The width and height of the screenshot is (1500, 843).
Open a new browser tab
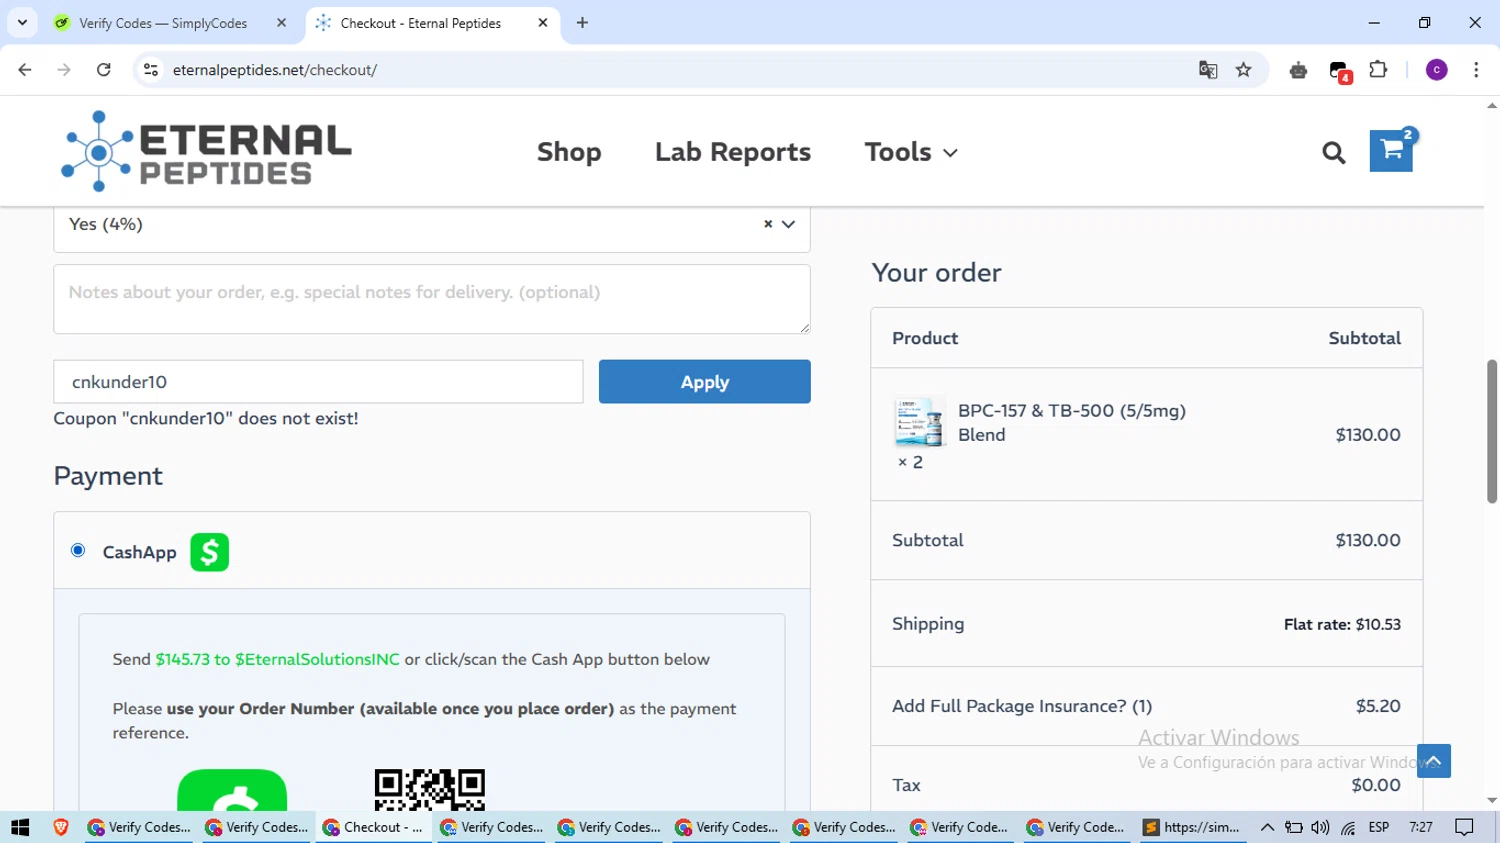pyautogui.click(x=582, y=23)
